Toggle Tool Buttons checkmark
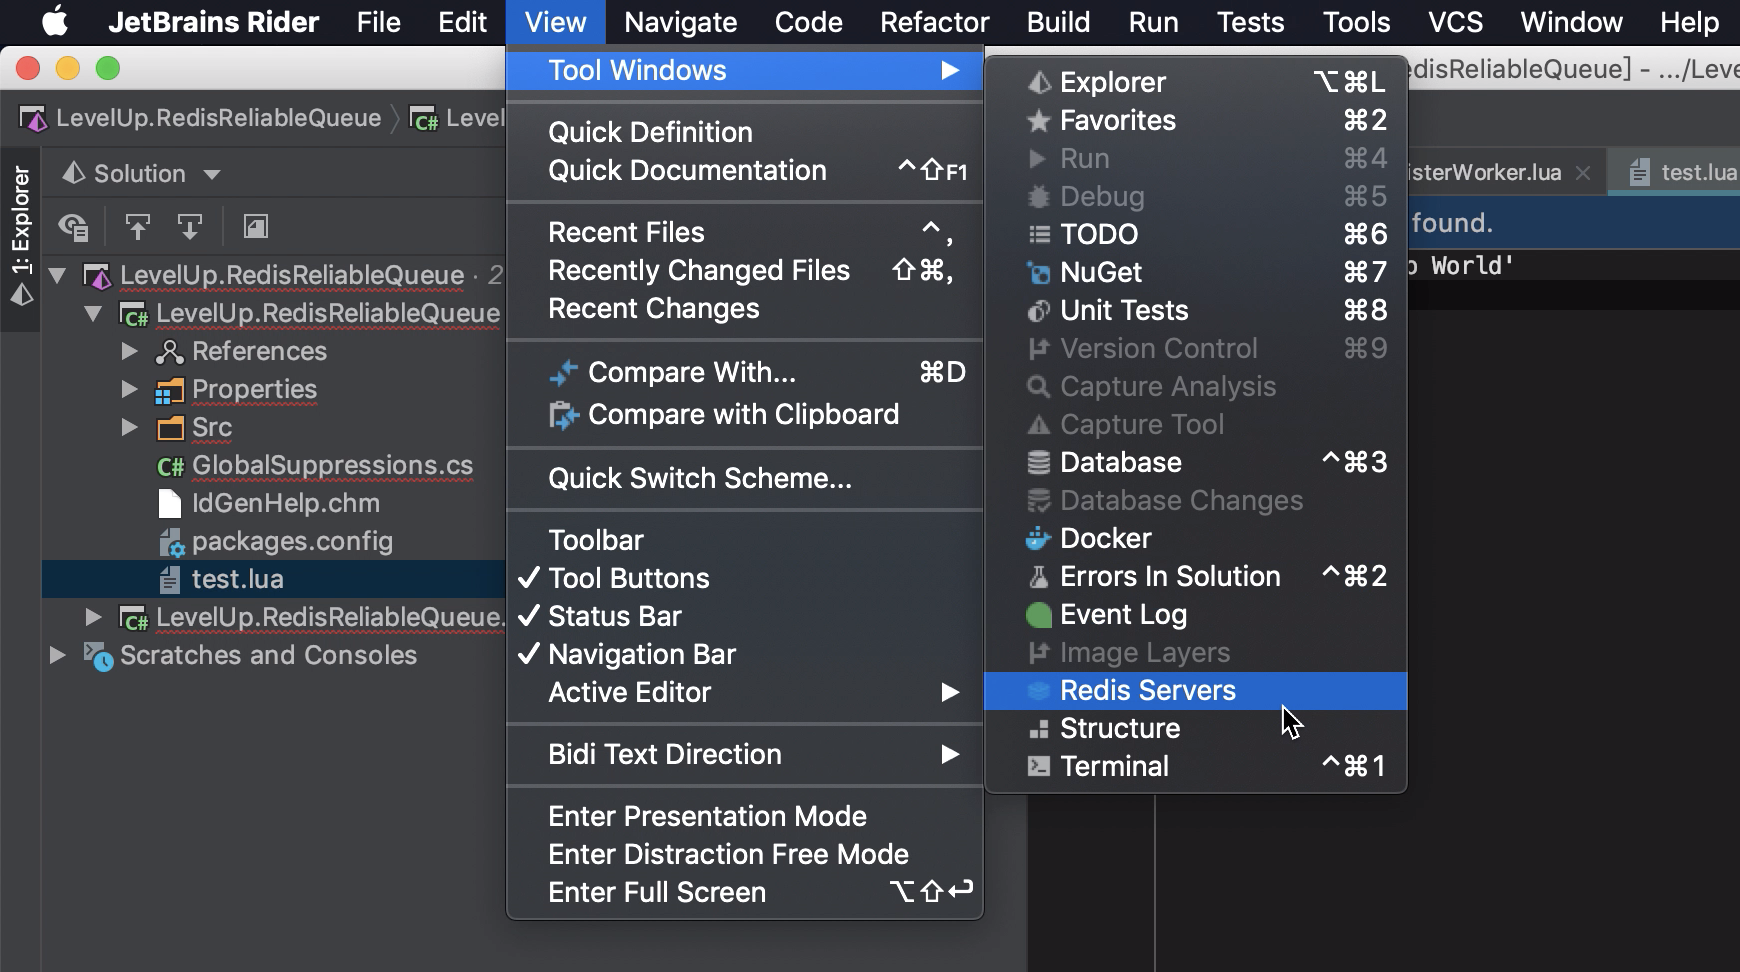The image size is (1740, 972). coord(744,578)
